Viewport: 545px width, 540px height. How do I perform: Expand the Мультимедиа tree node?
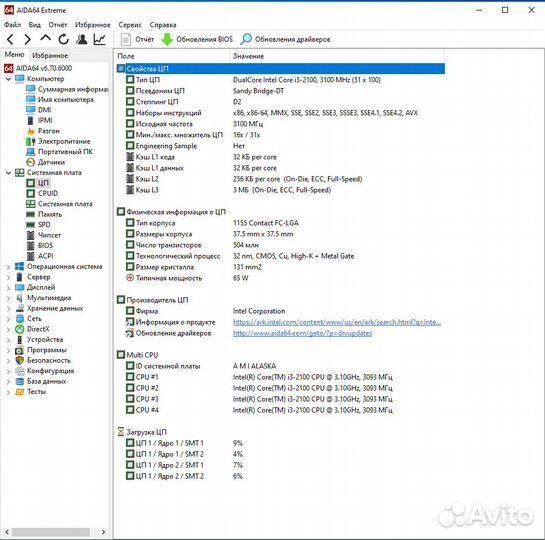click(8, 298)
